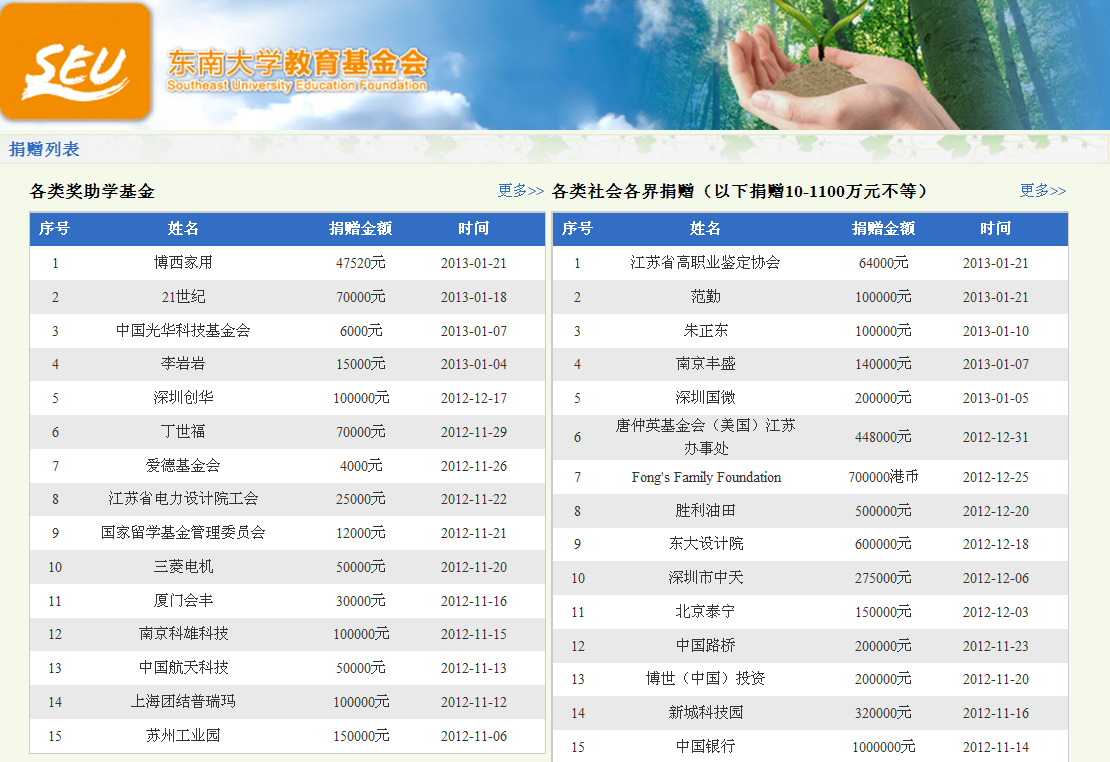This screenshot has height=762, width=1110.
Task: Click the 700000港币 amount cell
Action: [883, 477]
